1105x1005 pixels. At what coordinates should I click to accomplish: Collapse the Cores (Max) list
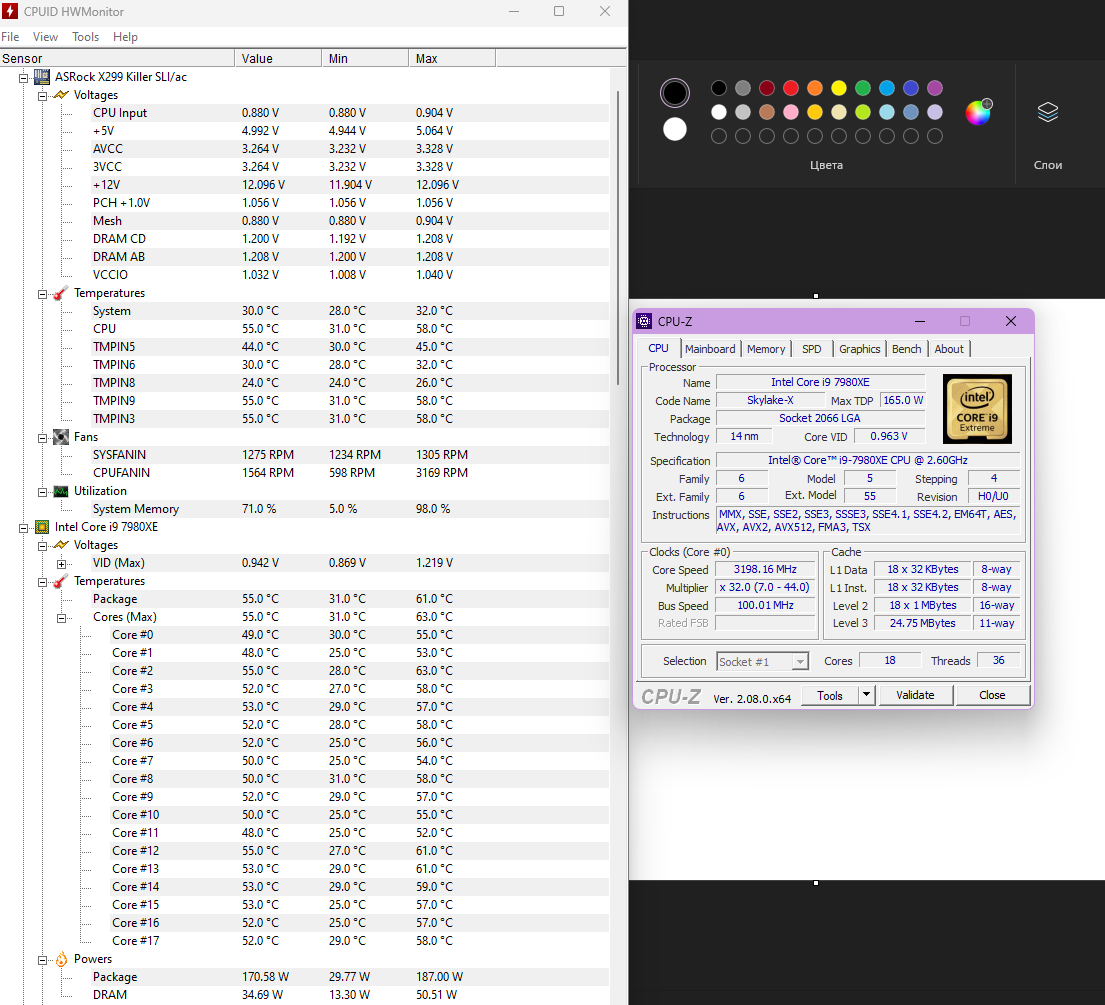(x=61, y=618)
